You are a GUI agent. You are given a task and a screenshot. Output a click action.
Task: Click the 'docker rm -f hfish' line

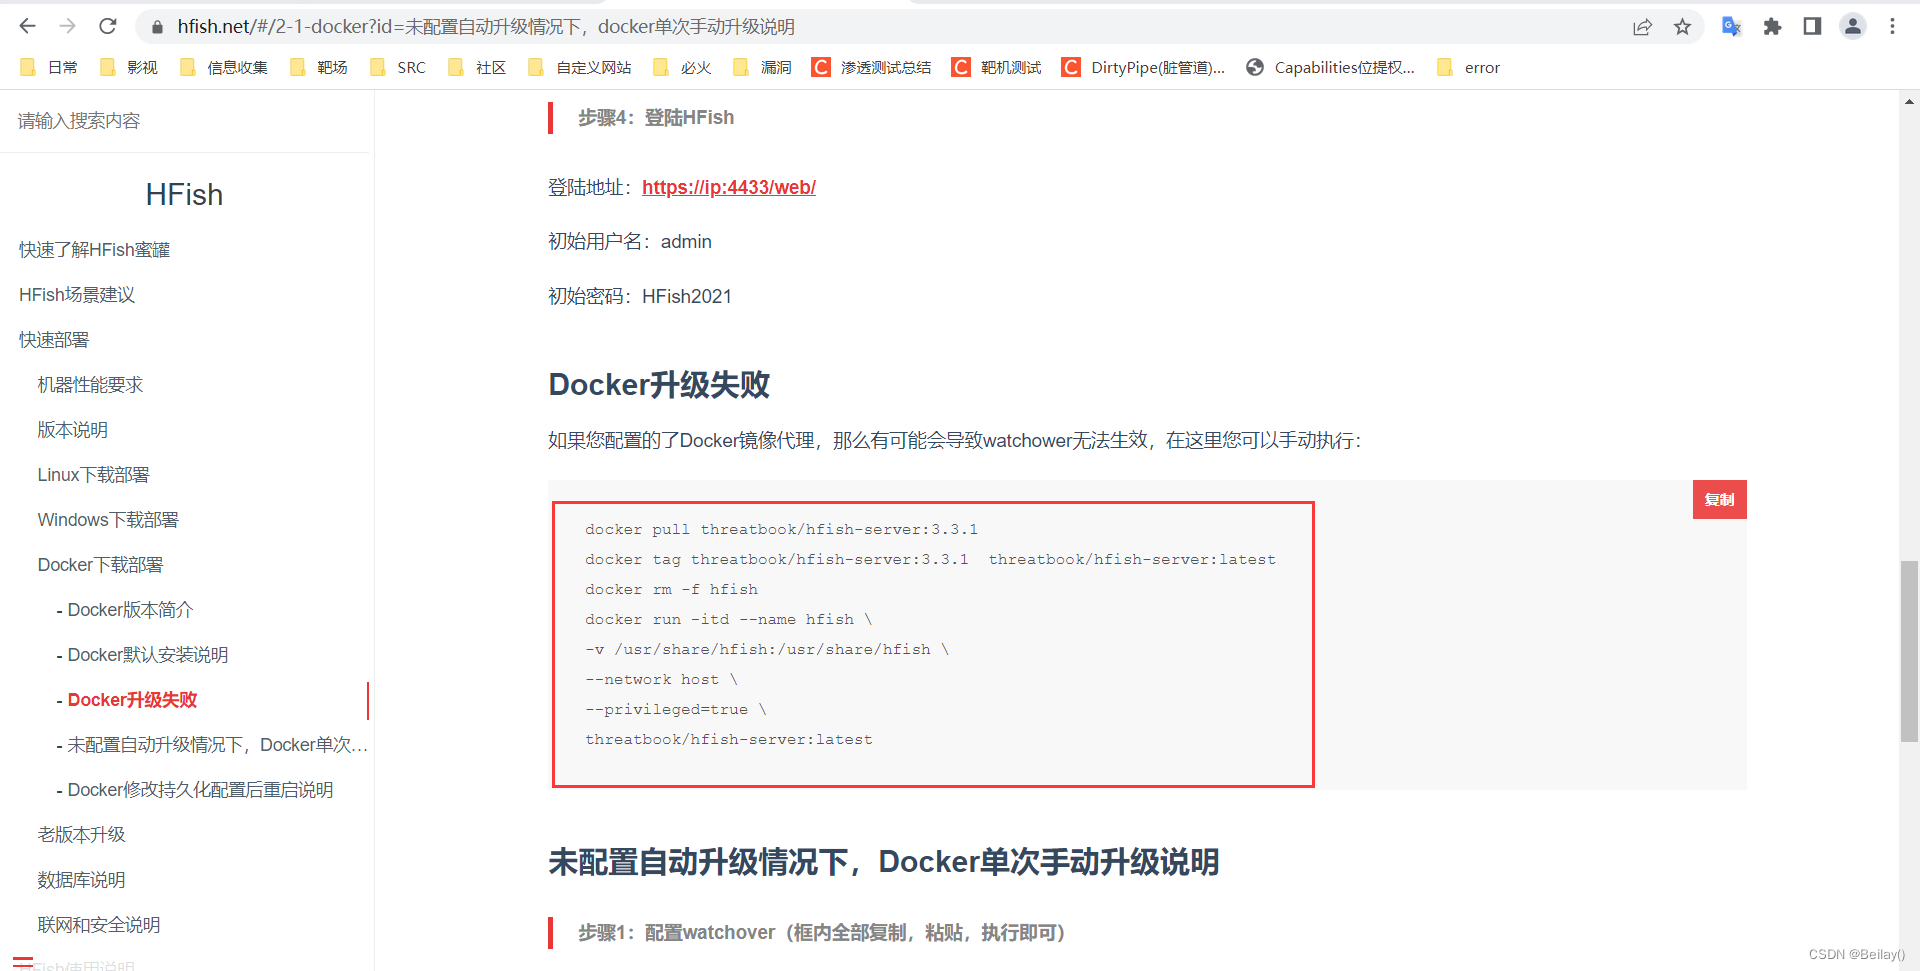[671, 590]
